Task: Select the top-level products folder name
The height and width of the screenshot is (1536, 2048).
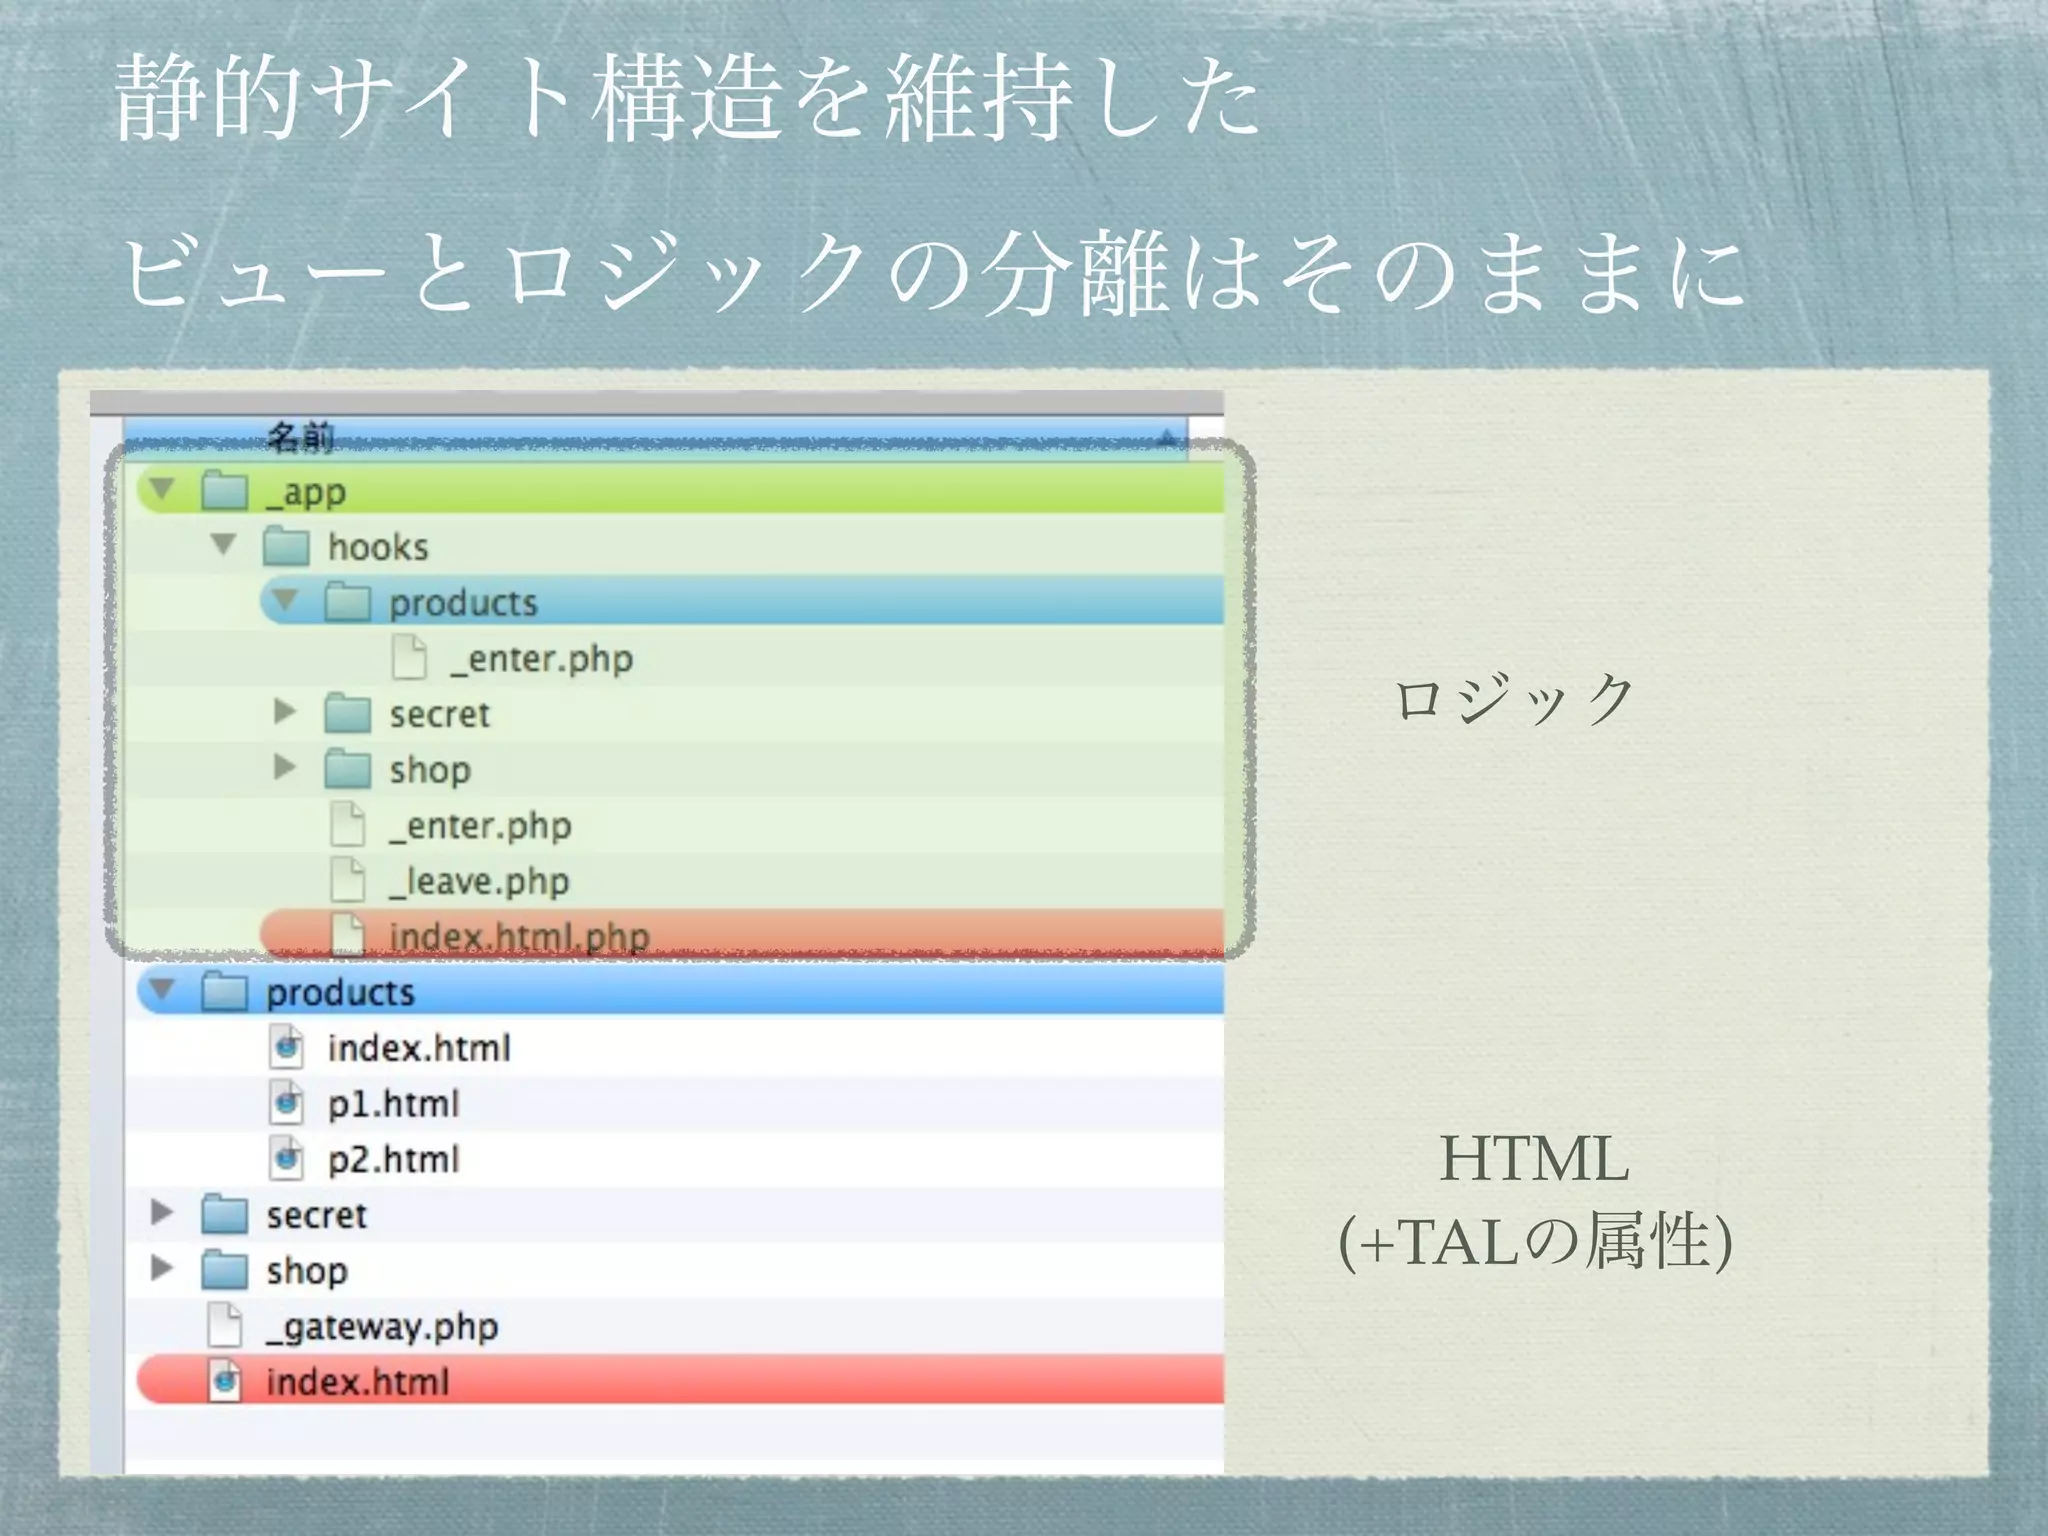Action: click(x=340, y=992)
